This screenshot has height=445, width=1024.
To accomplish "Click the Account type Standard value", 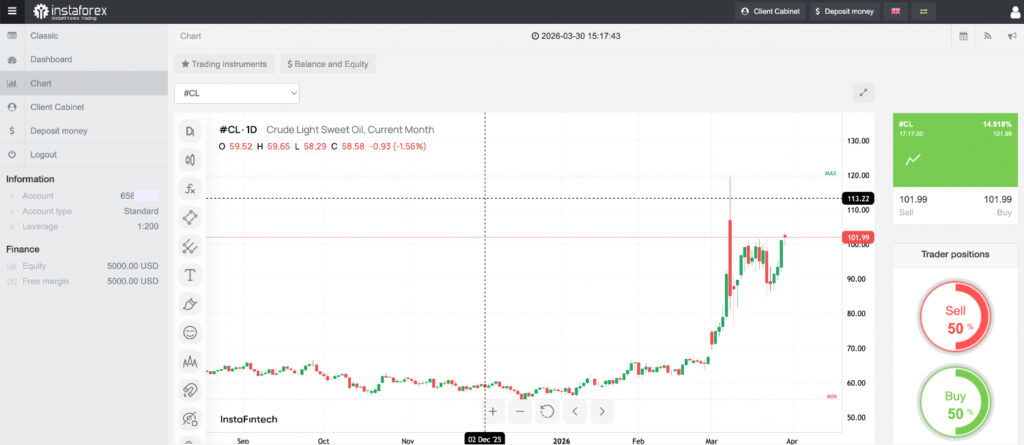I will coord(141,211).
